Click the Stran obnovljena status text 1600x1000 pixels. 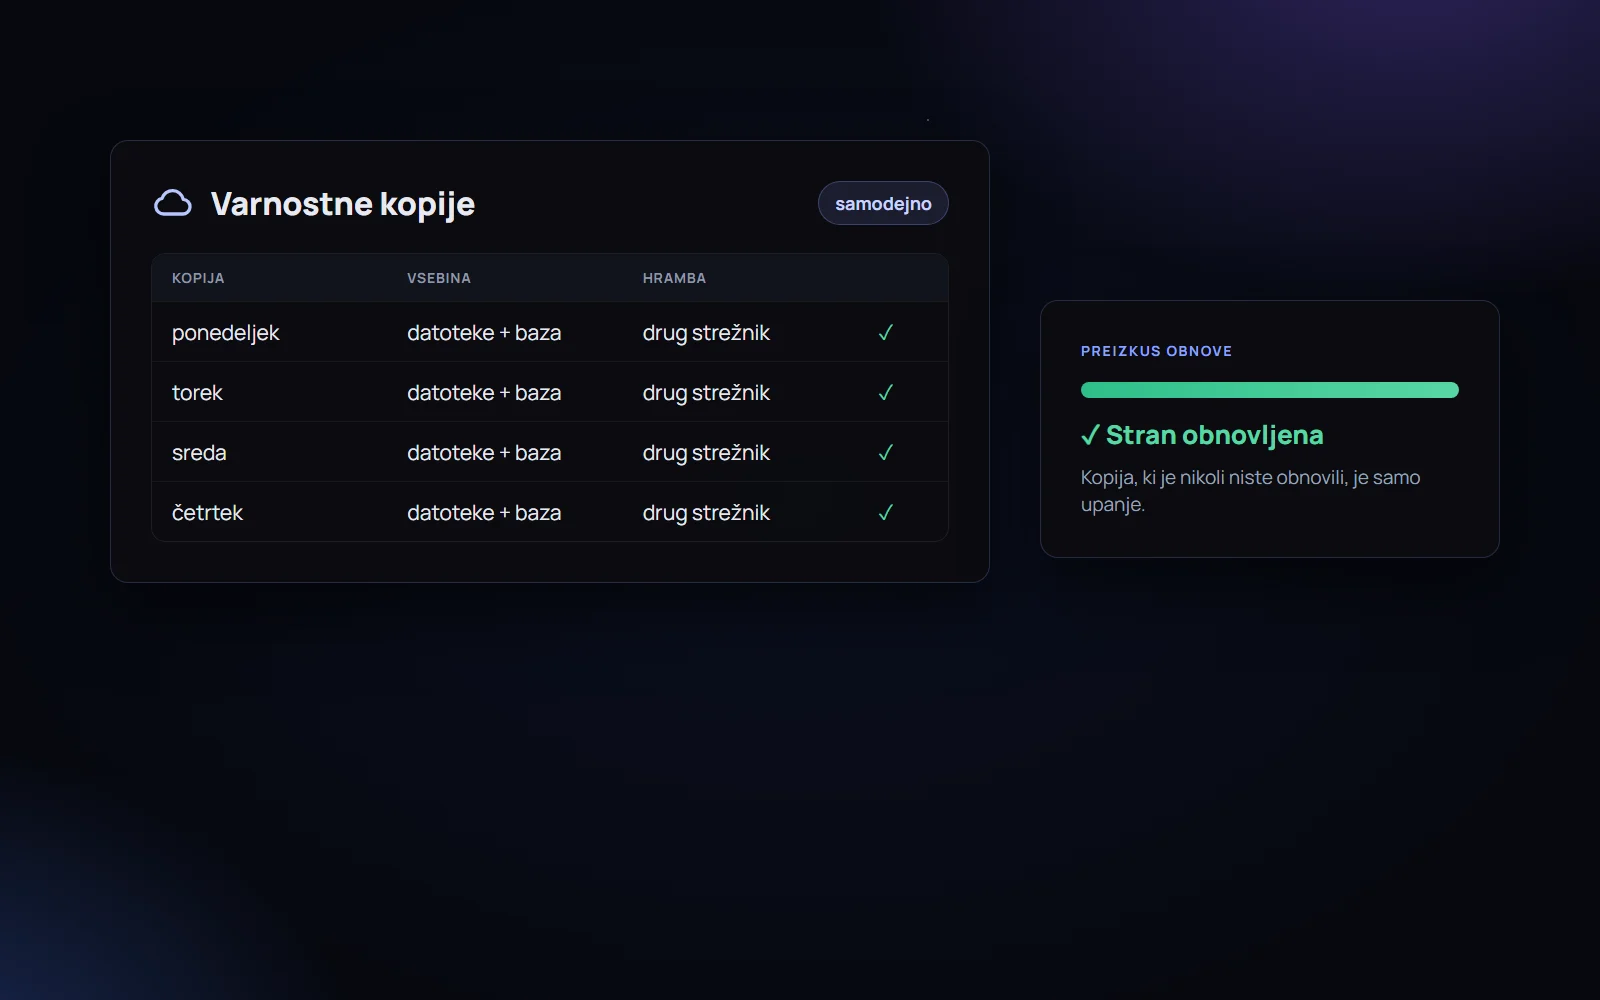(x=1214, y=435)
